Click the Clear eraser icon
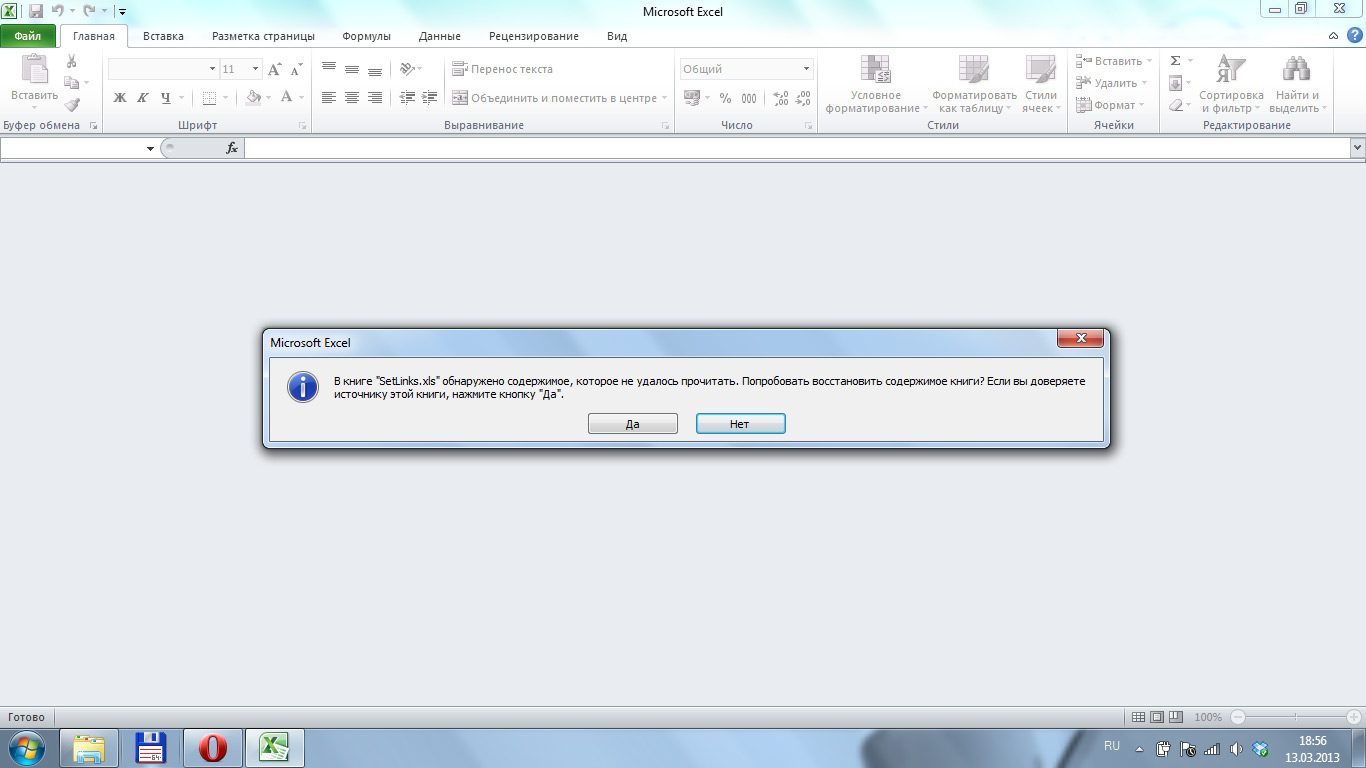 click(x=1176, y=105)
